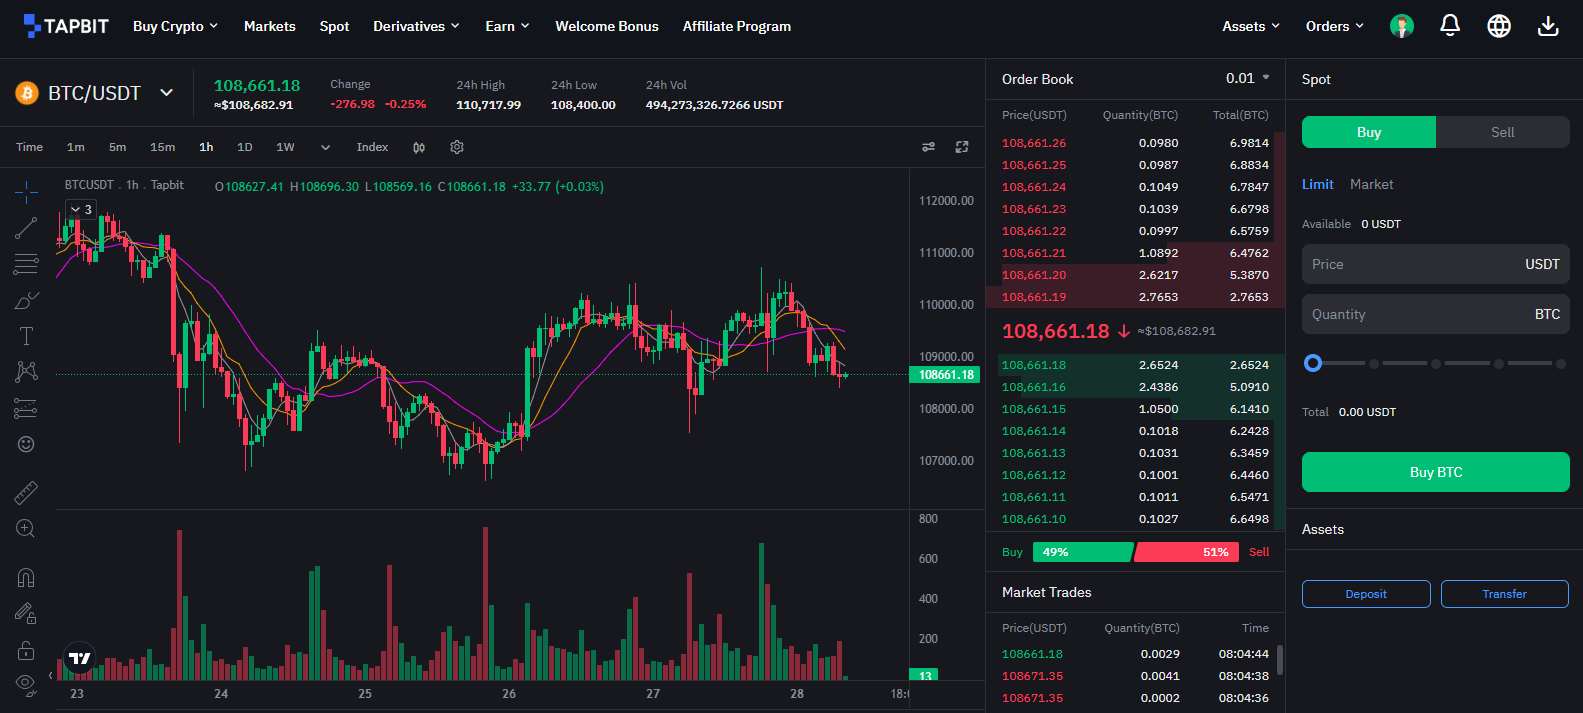Go to Markets page
Viewport: 1583px width, 713px height.
(x=270, y=26)
